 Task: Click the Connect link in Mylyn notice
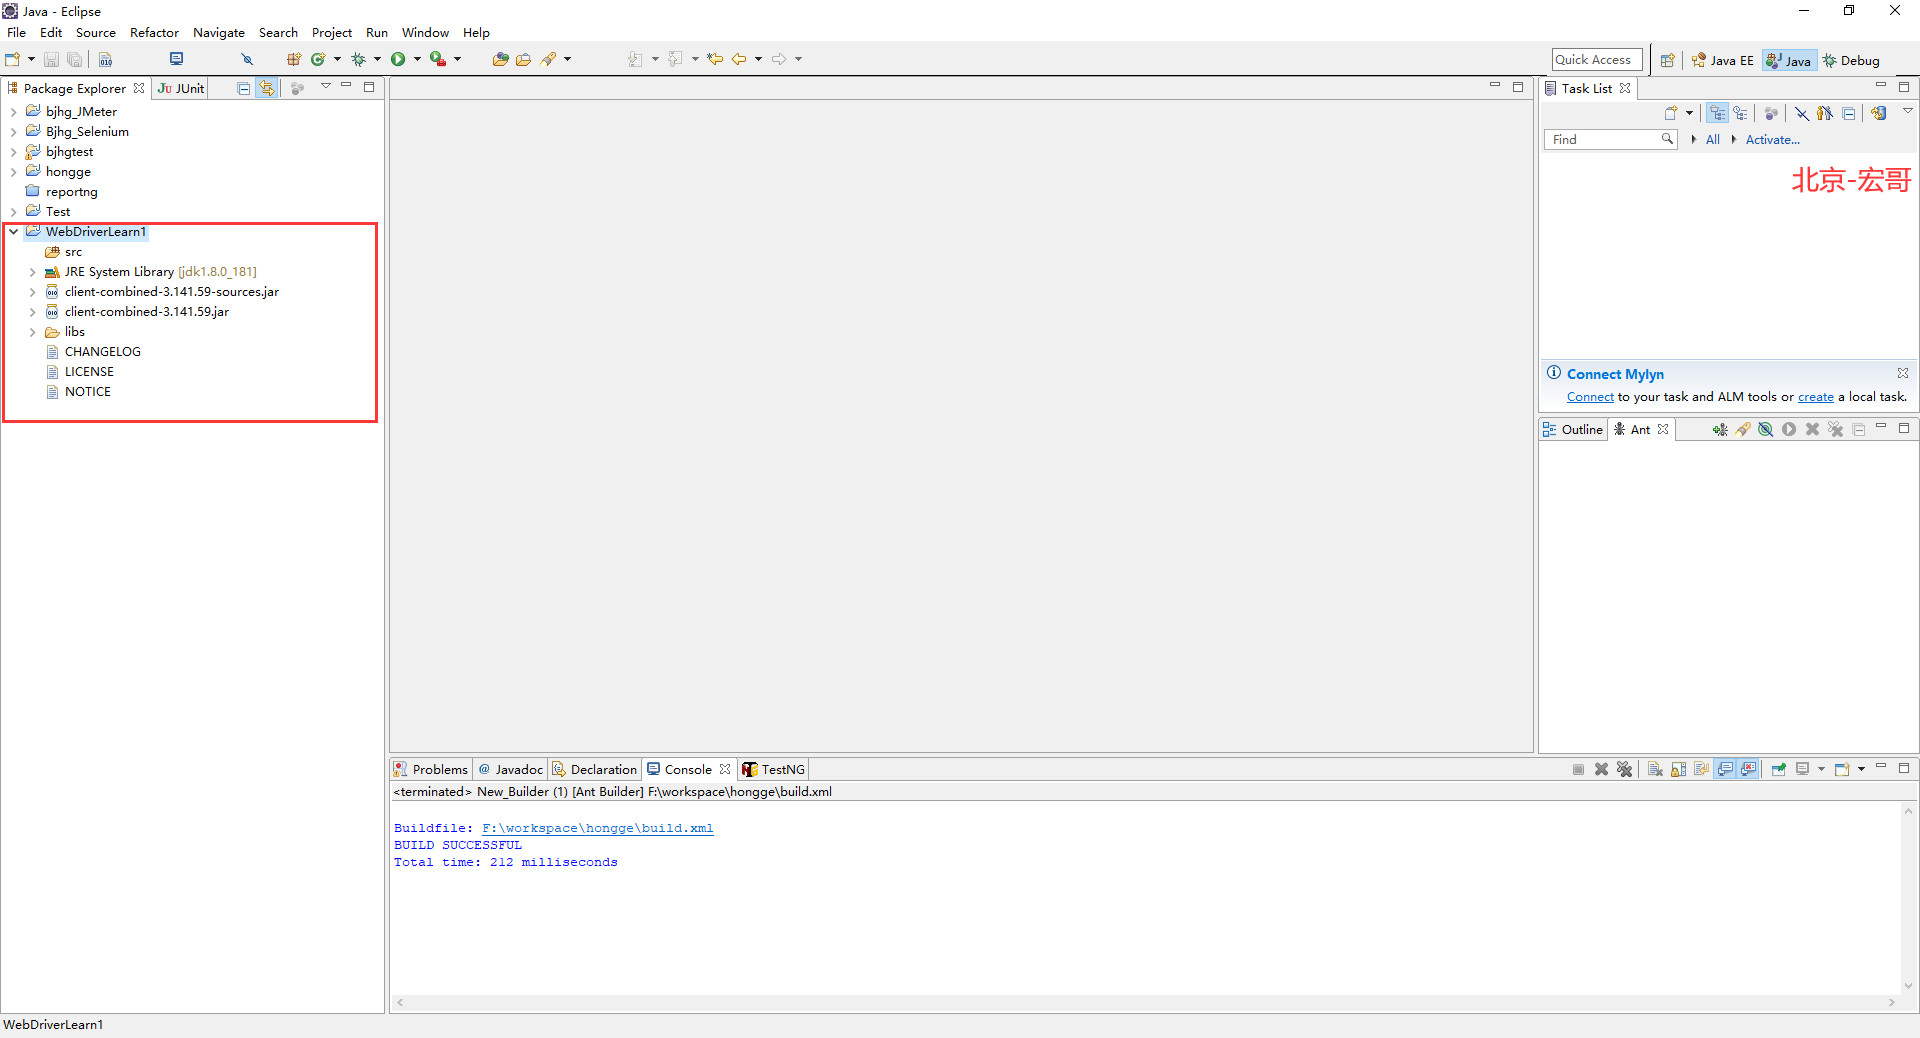[x=1590, y=397]
